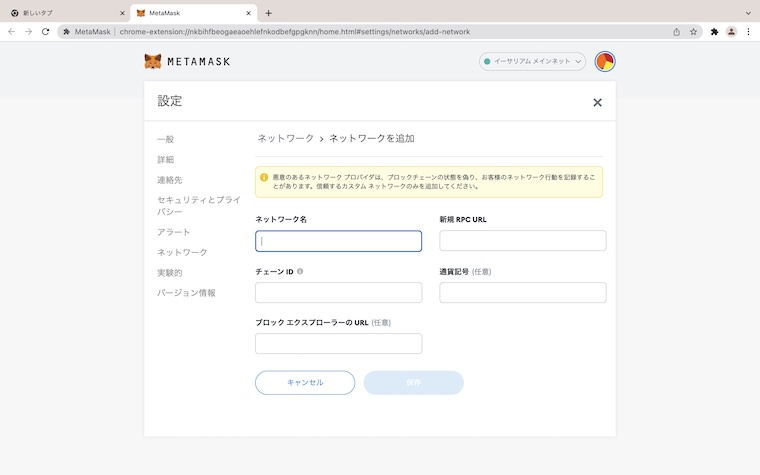Expand the tab search chevron in Chrome

[x=748, y=13]
